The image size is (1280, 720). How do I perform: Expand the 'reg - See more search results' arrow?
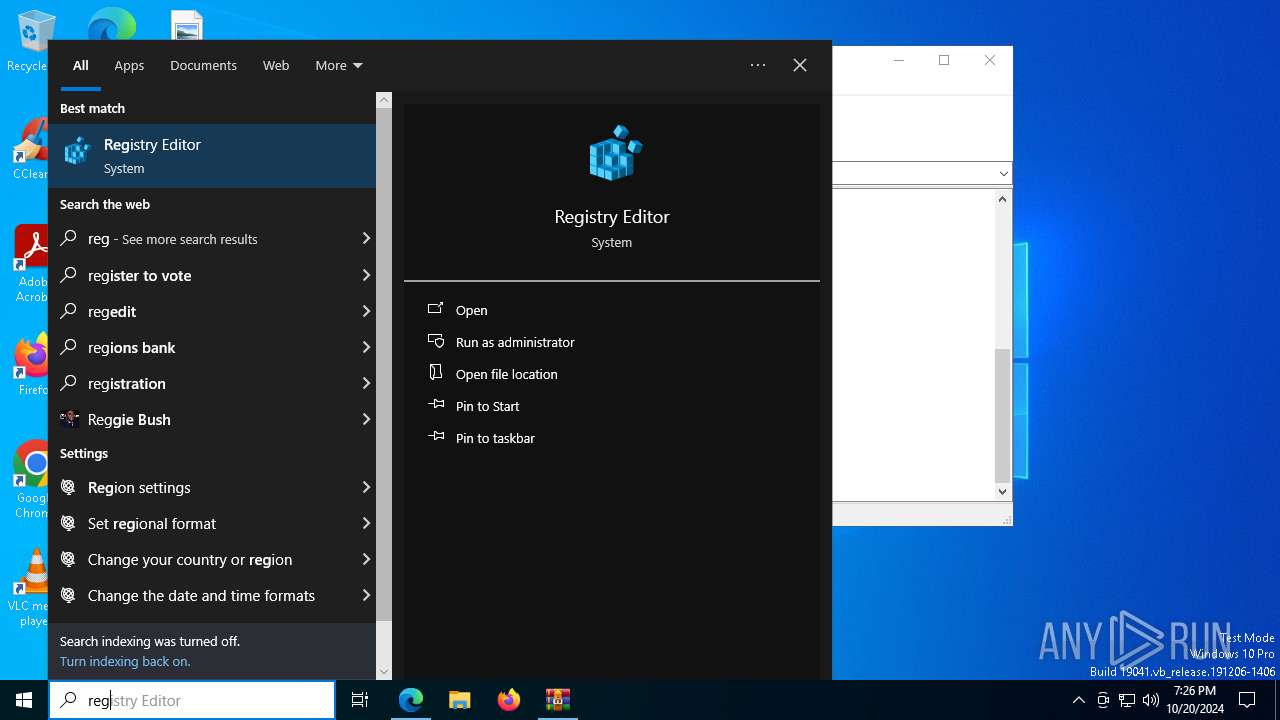pyautogui.click(x=366, y=239)
